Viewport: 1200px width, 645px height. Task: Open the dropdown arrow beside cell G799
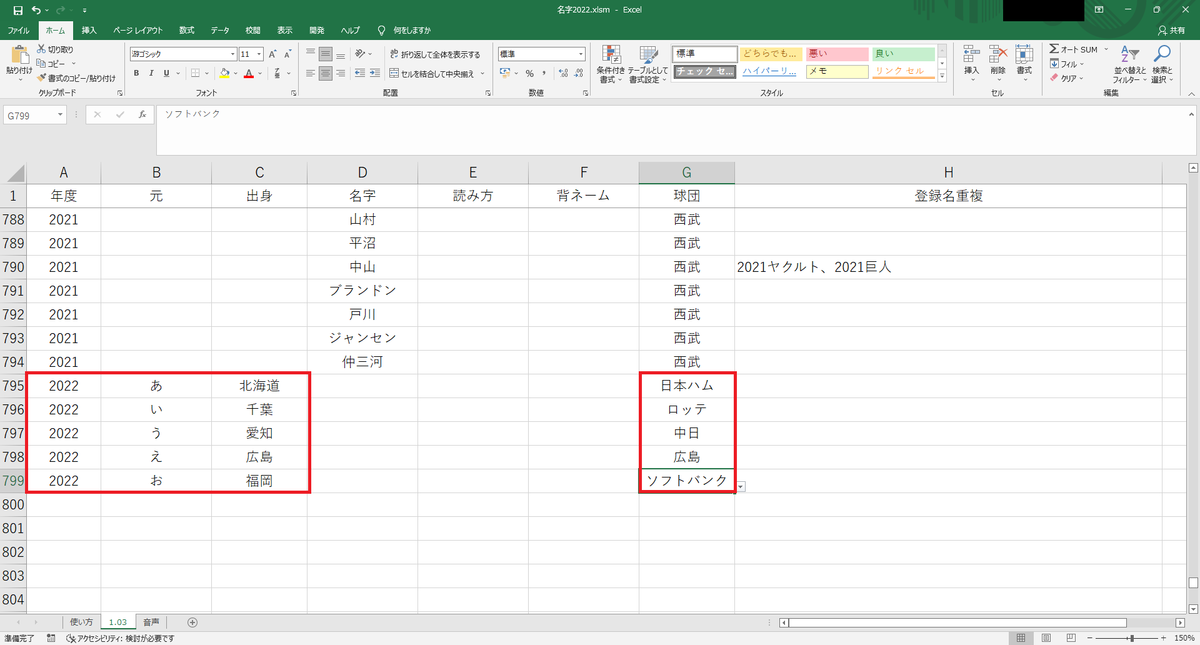coord(740,486)
